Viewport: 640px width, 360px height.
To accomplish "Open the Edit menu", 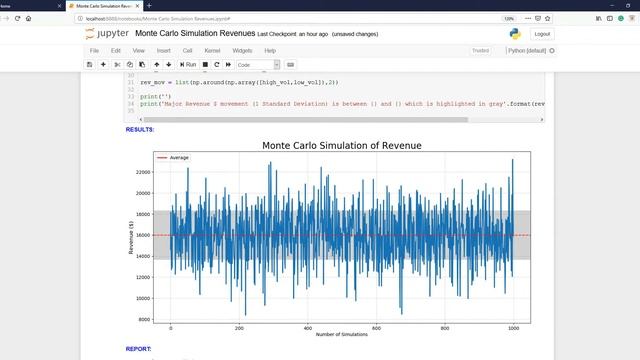I will point(116,51).
